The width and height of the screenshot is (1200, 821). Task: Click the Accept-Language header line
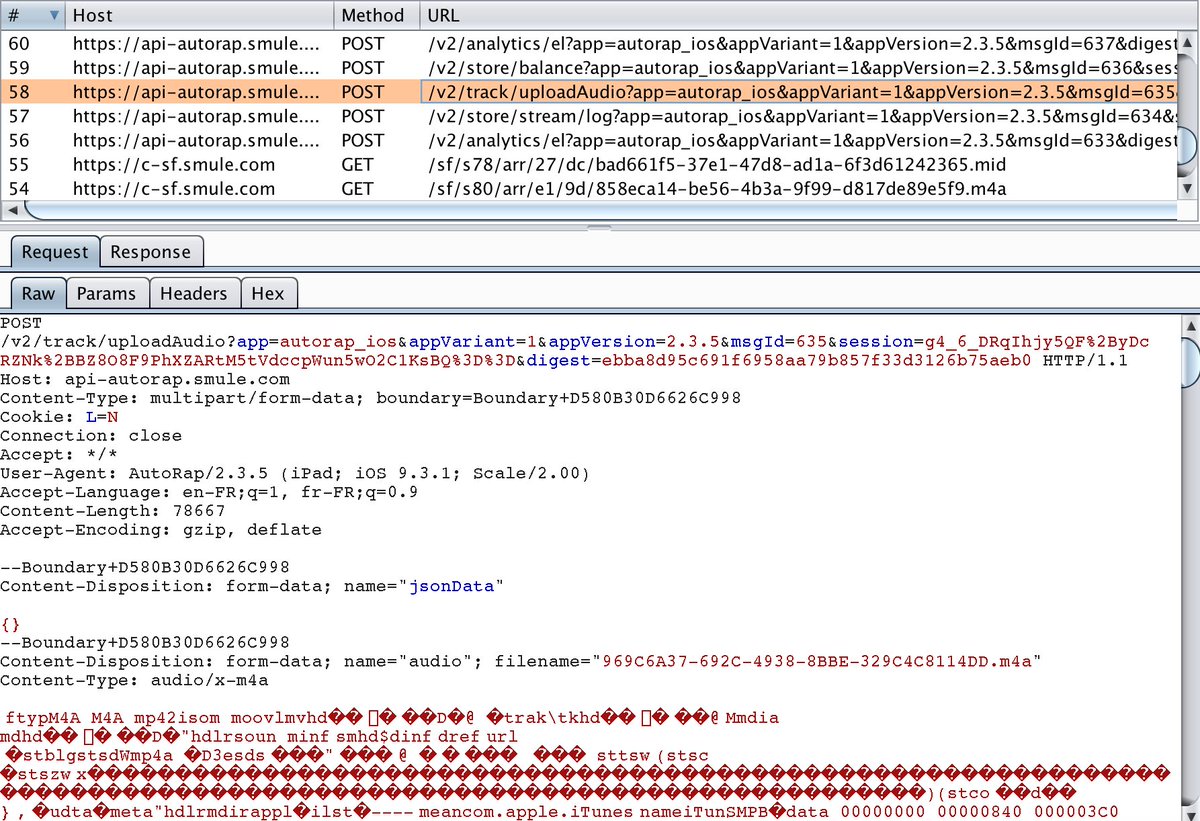click(209, 492)
